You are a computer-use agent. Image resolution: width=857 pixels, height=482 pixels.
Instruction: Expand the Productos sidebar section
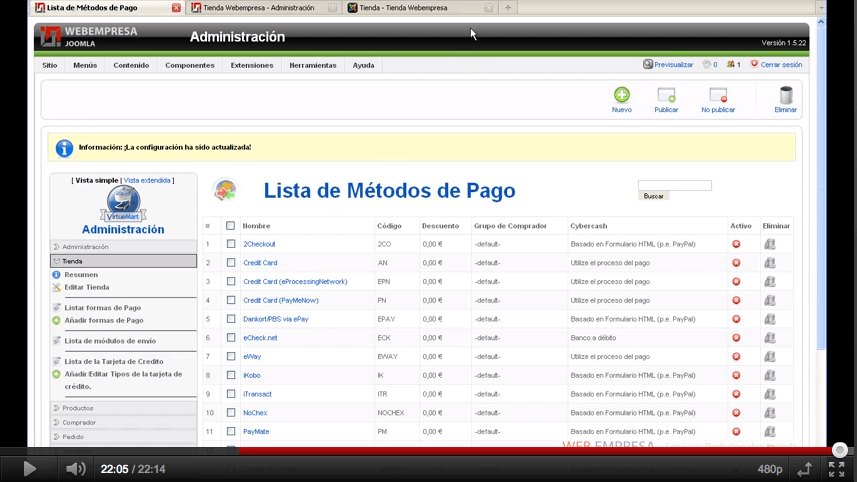click(x=124, y=408)
